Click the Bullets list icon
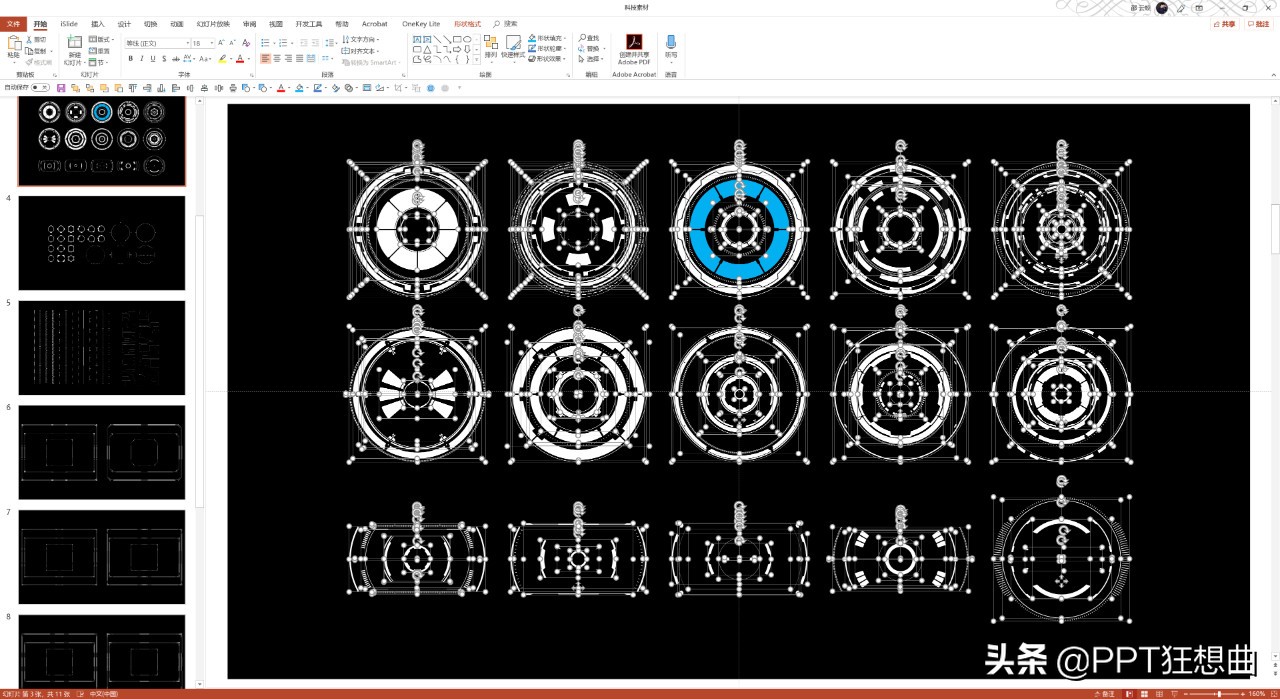 (x=266, y=43)
